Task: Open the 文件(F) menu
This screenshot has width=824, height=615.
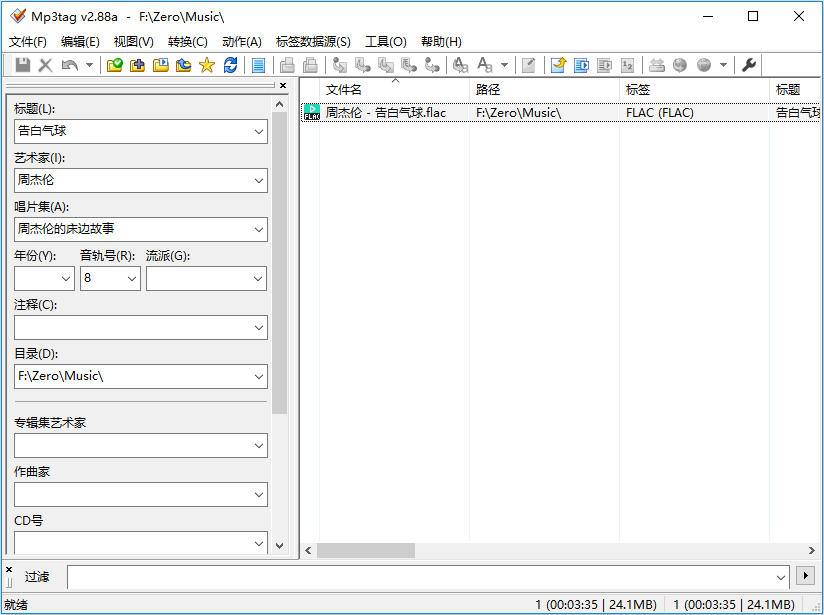Action: pyautogui.click(x=28, y=42)
